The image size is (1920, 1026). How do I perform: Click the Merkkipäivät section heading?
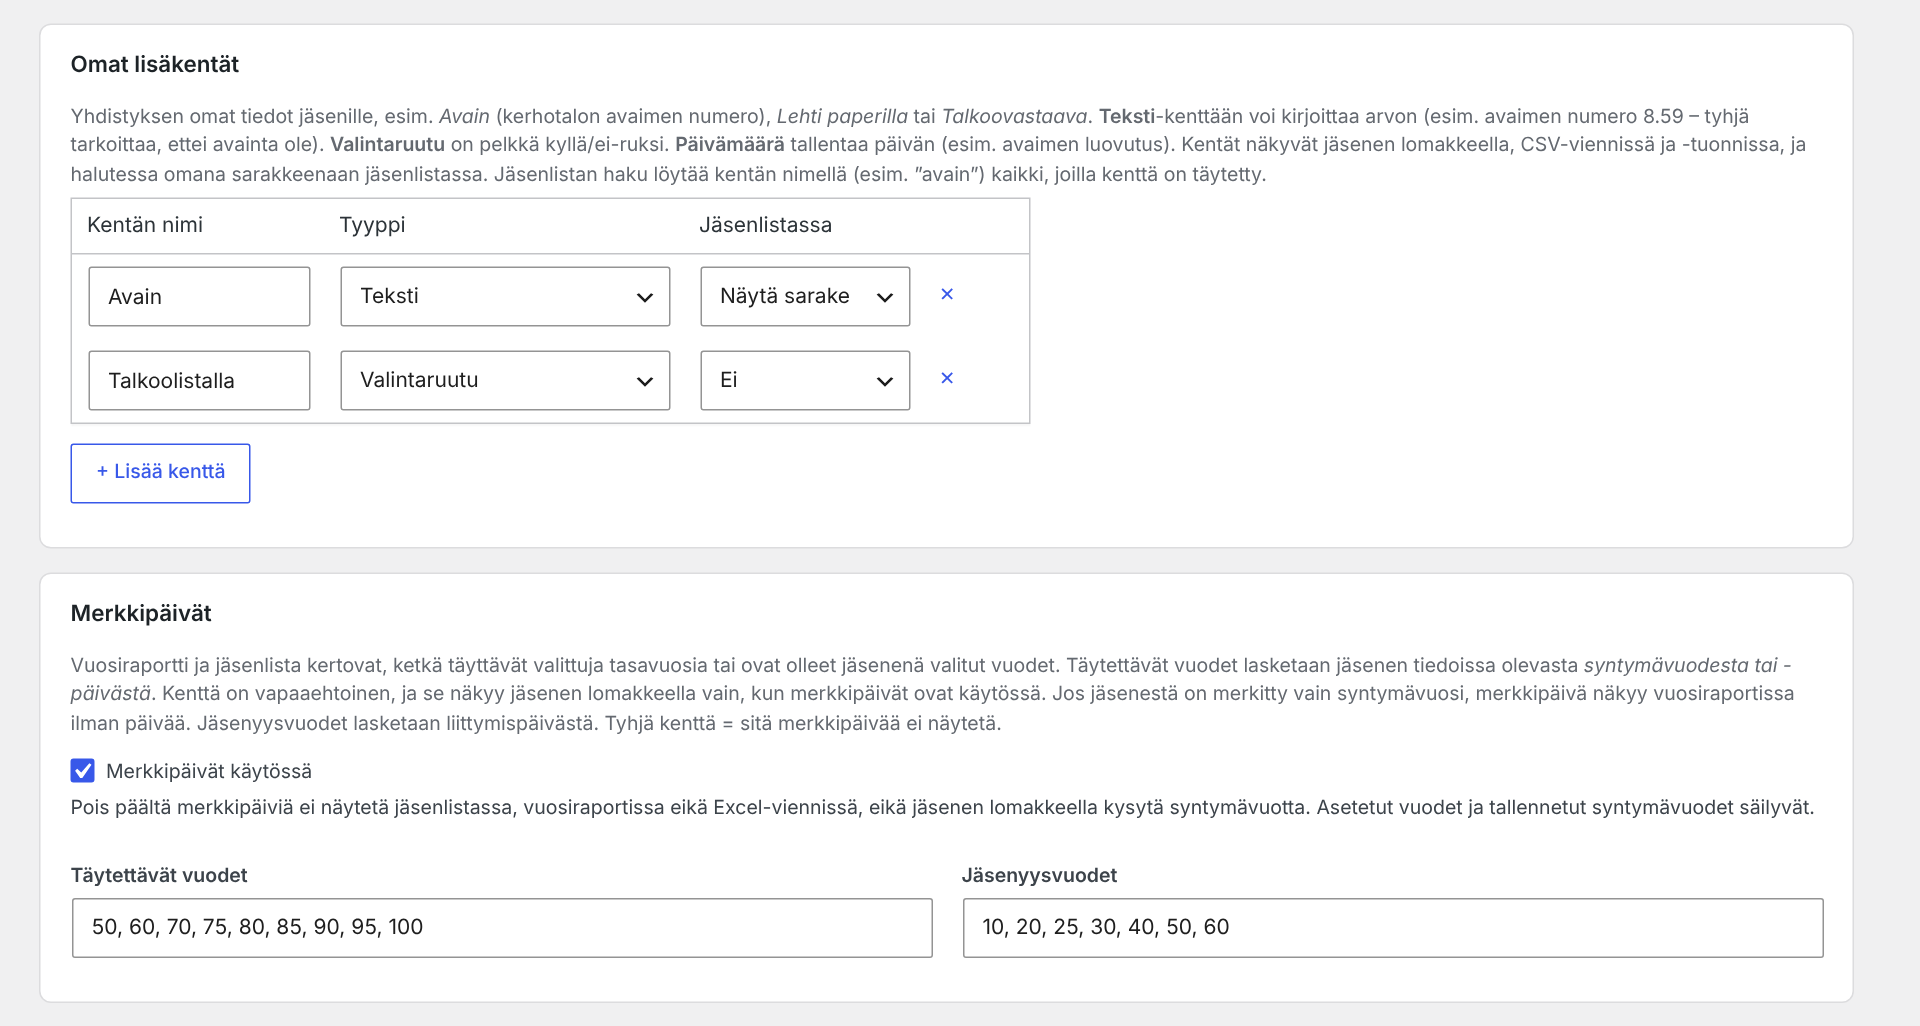click(141, 613)
